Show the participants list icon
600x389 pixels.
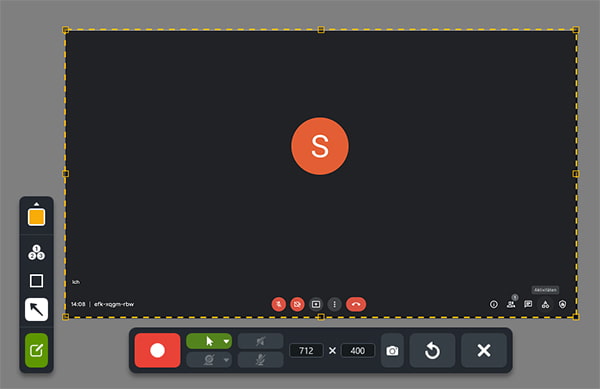pos(511,304)
